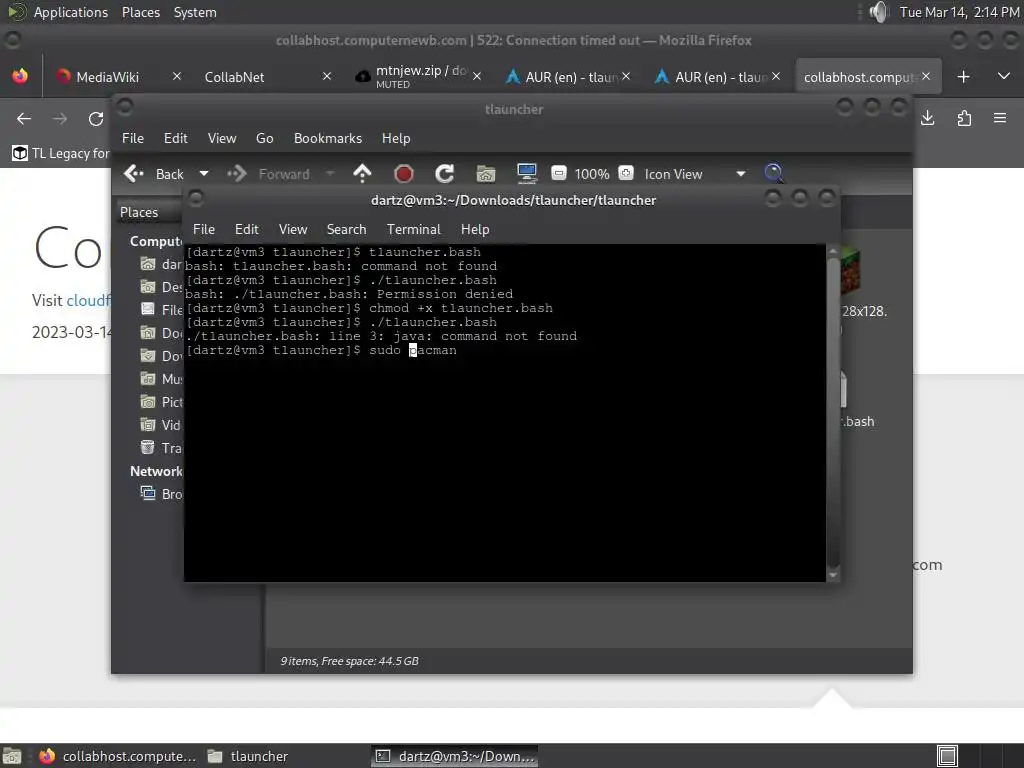
Task: Open a new Firefox tab
Action: [x=963, y=77]
